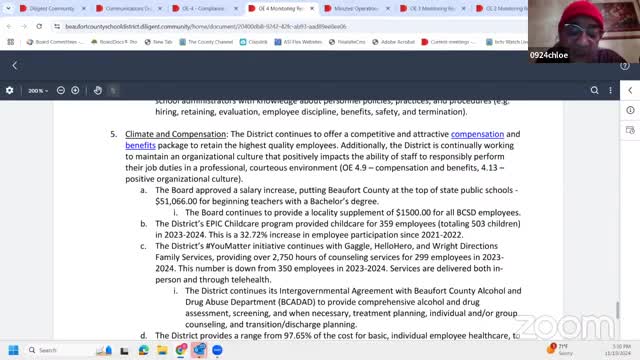Image resolution: width=640 pixels, height=360 pixels.
Task: Open Outlook from the taskbar
Action: pos(199,350)
